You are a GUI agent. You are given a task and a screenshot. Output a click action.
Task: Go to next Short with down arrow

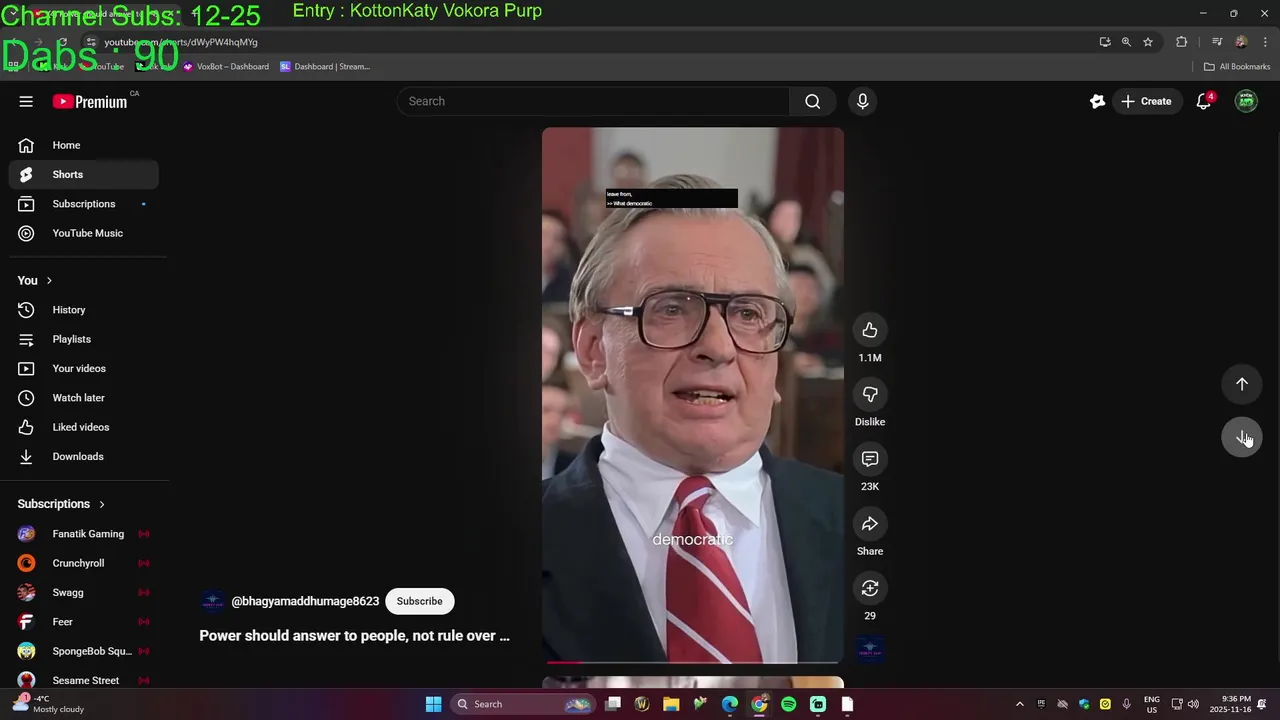coord(1242,438)
